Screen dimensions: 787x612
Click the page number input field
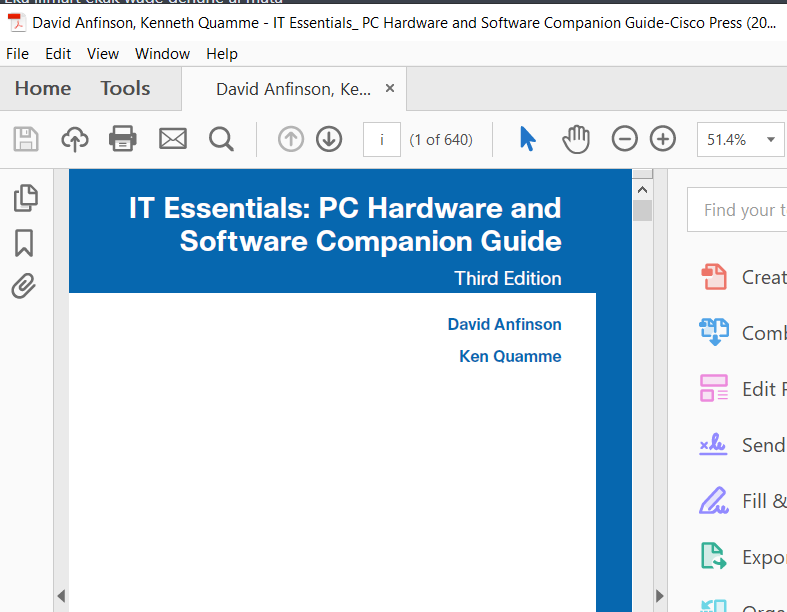381,140
